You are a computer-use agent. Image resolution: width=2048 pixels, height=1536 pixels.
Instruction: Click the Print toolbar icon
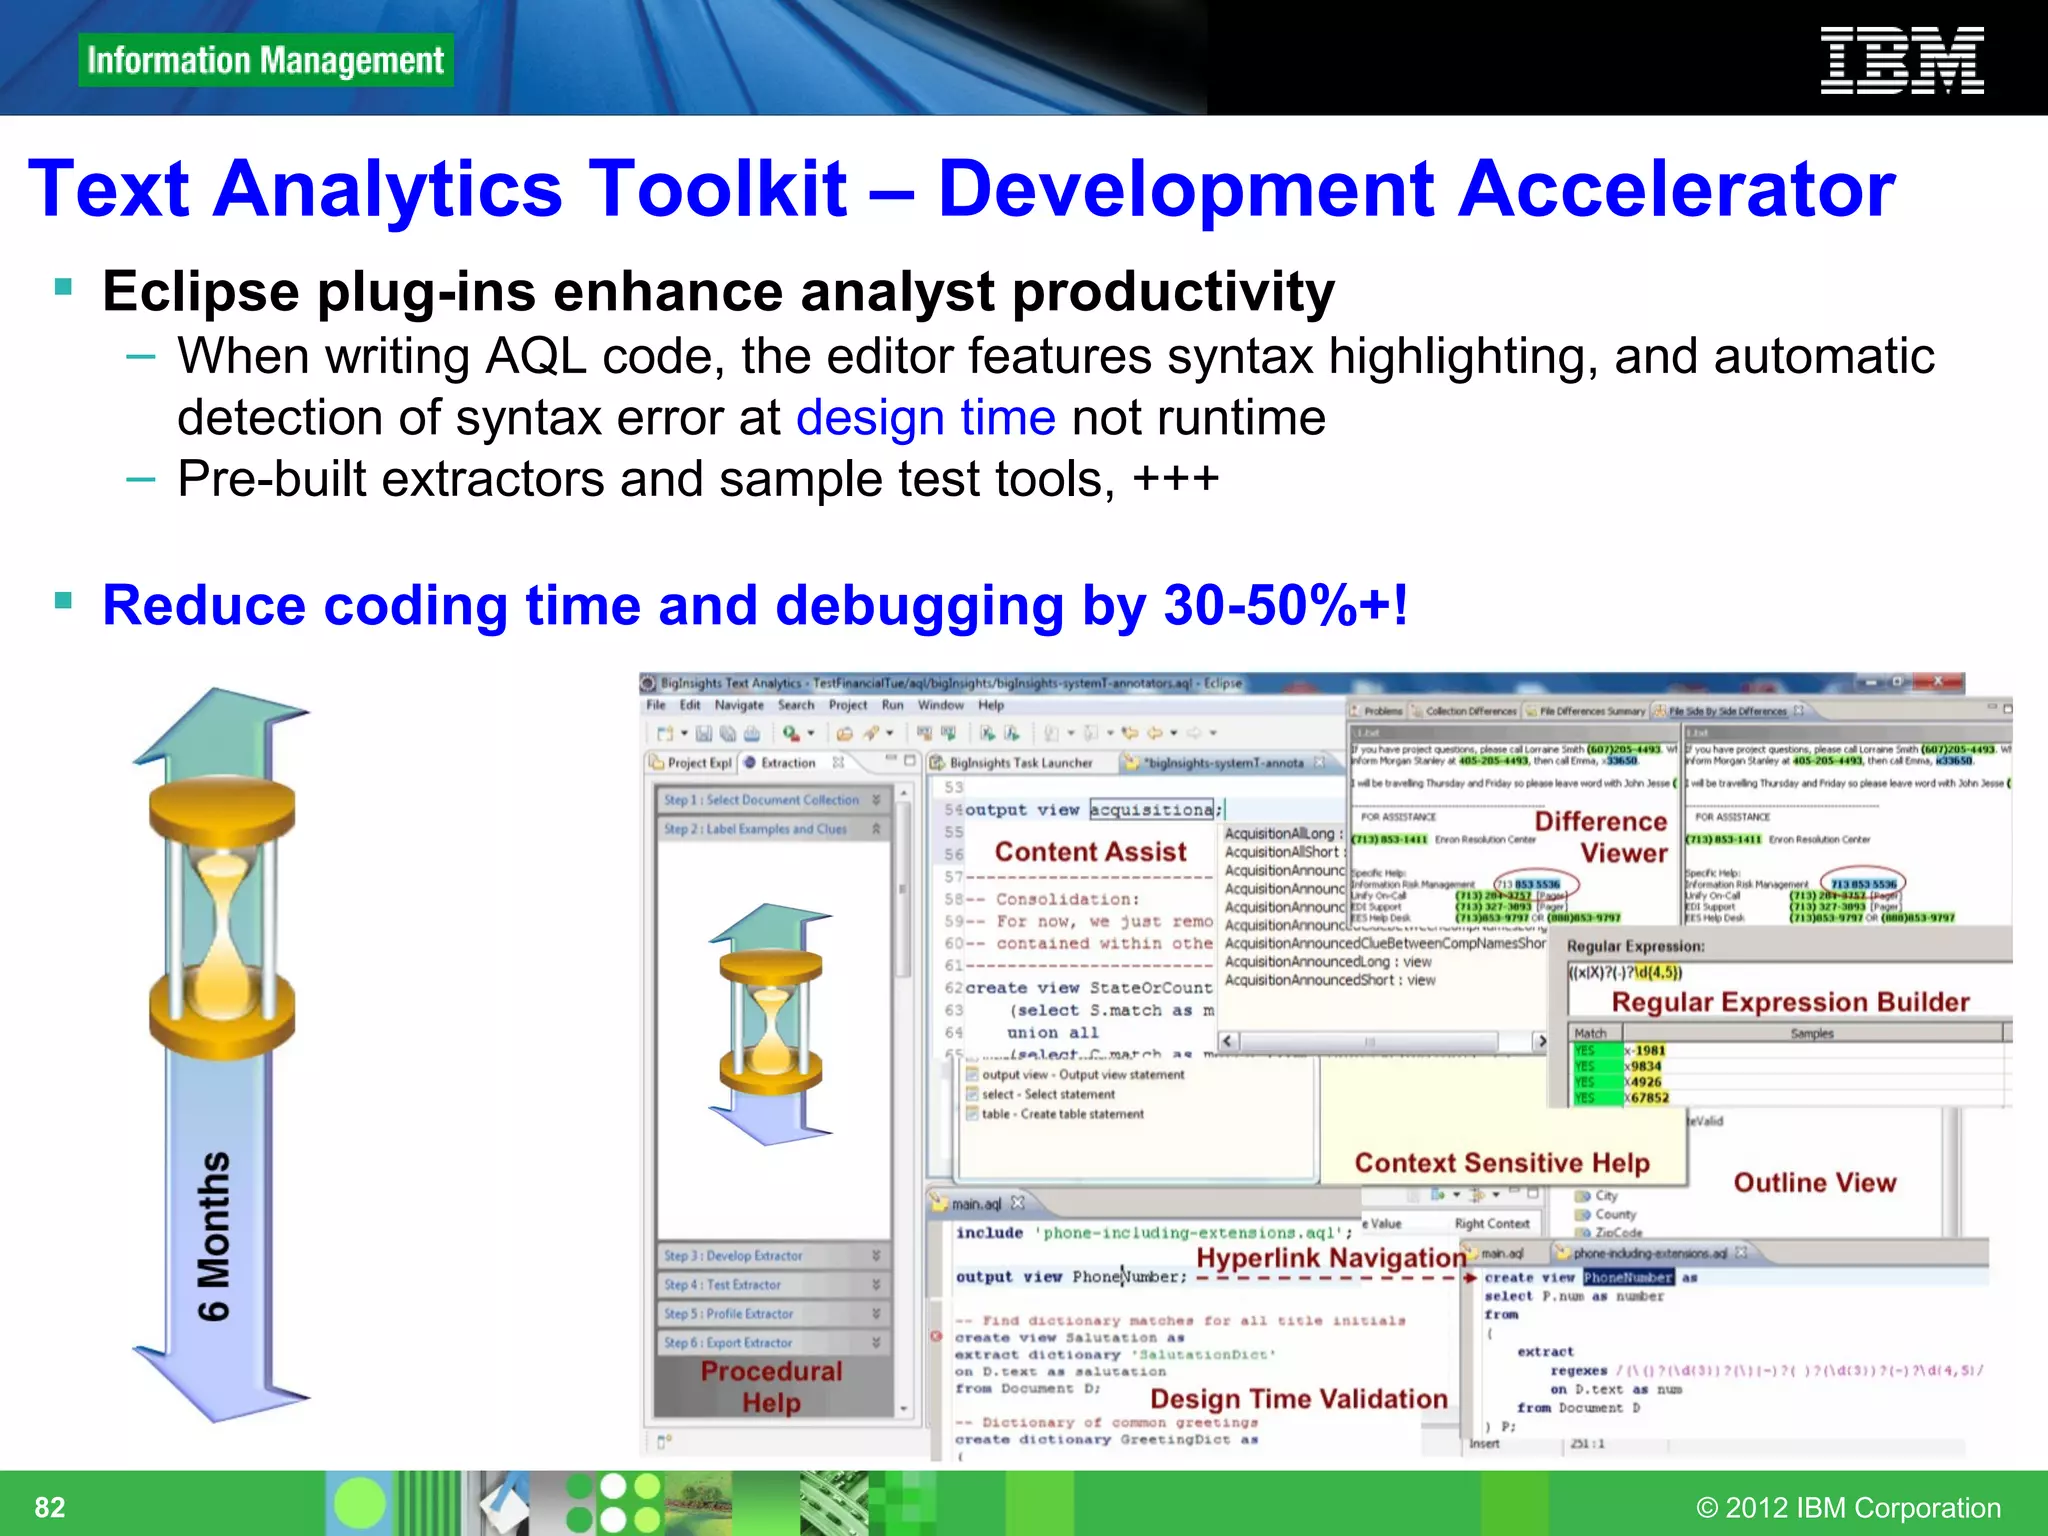point(752,733)
